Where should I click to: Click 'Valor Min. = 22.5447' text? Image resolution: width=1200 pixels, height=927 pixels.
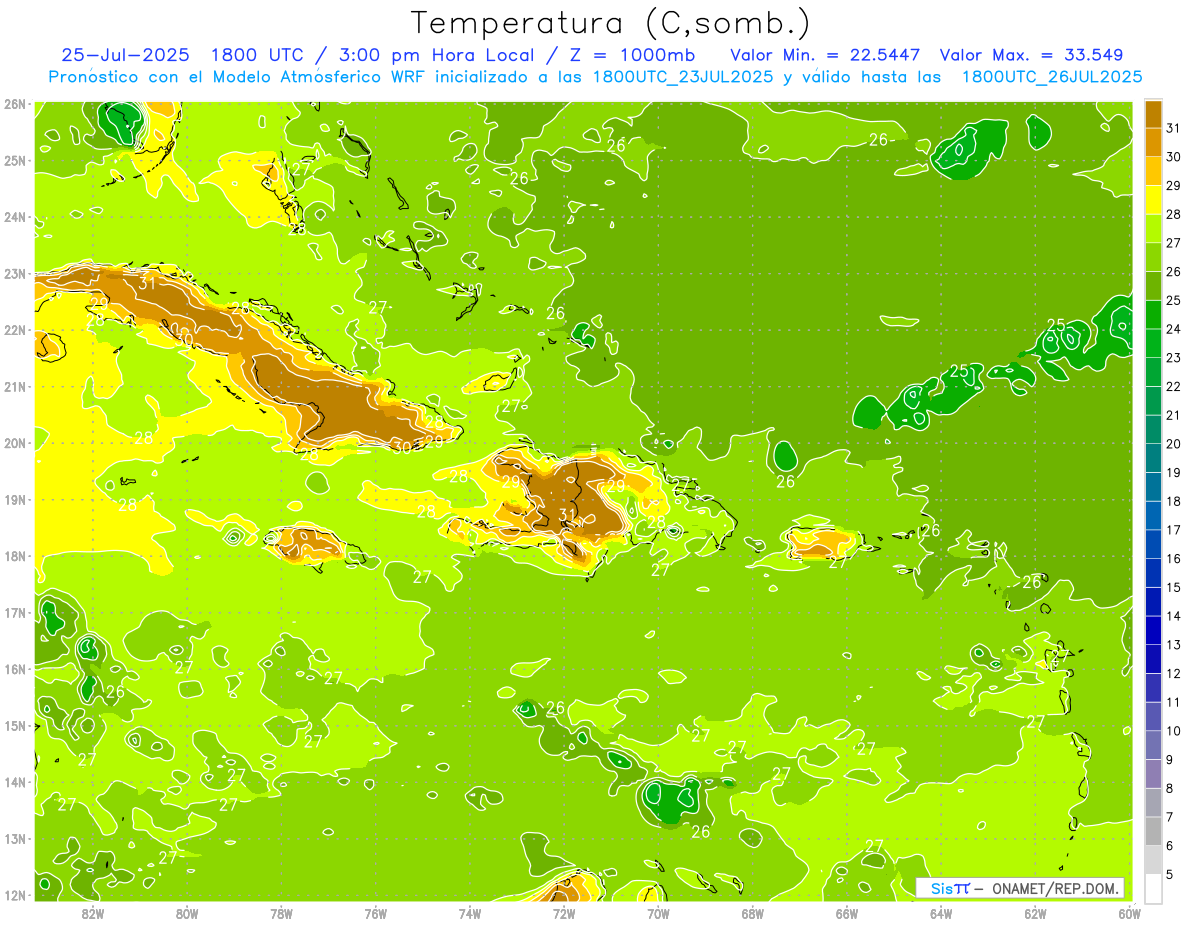(825, 55)
